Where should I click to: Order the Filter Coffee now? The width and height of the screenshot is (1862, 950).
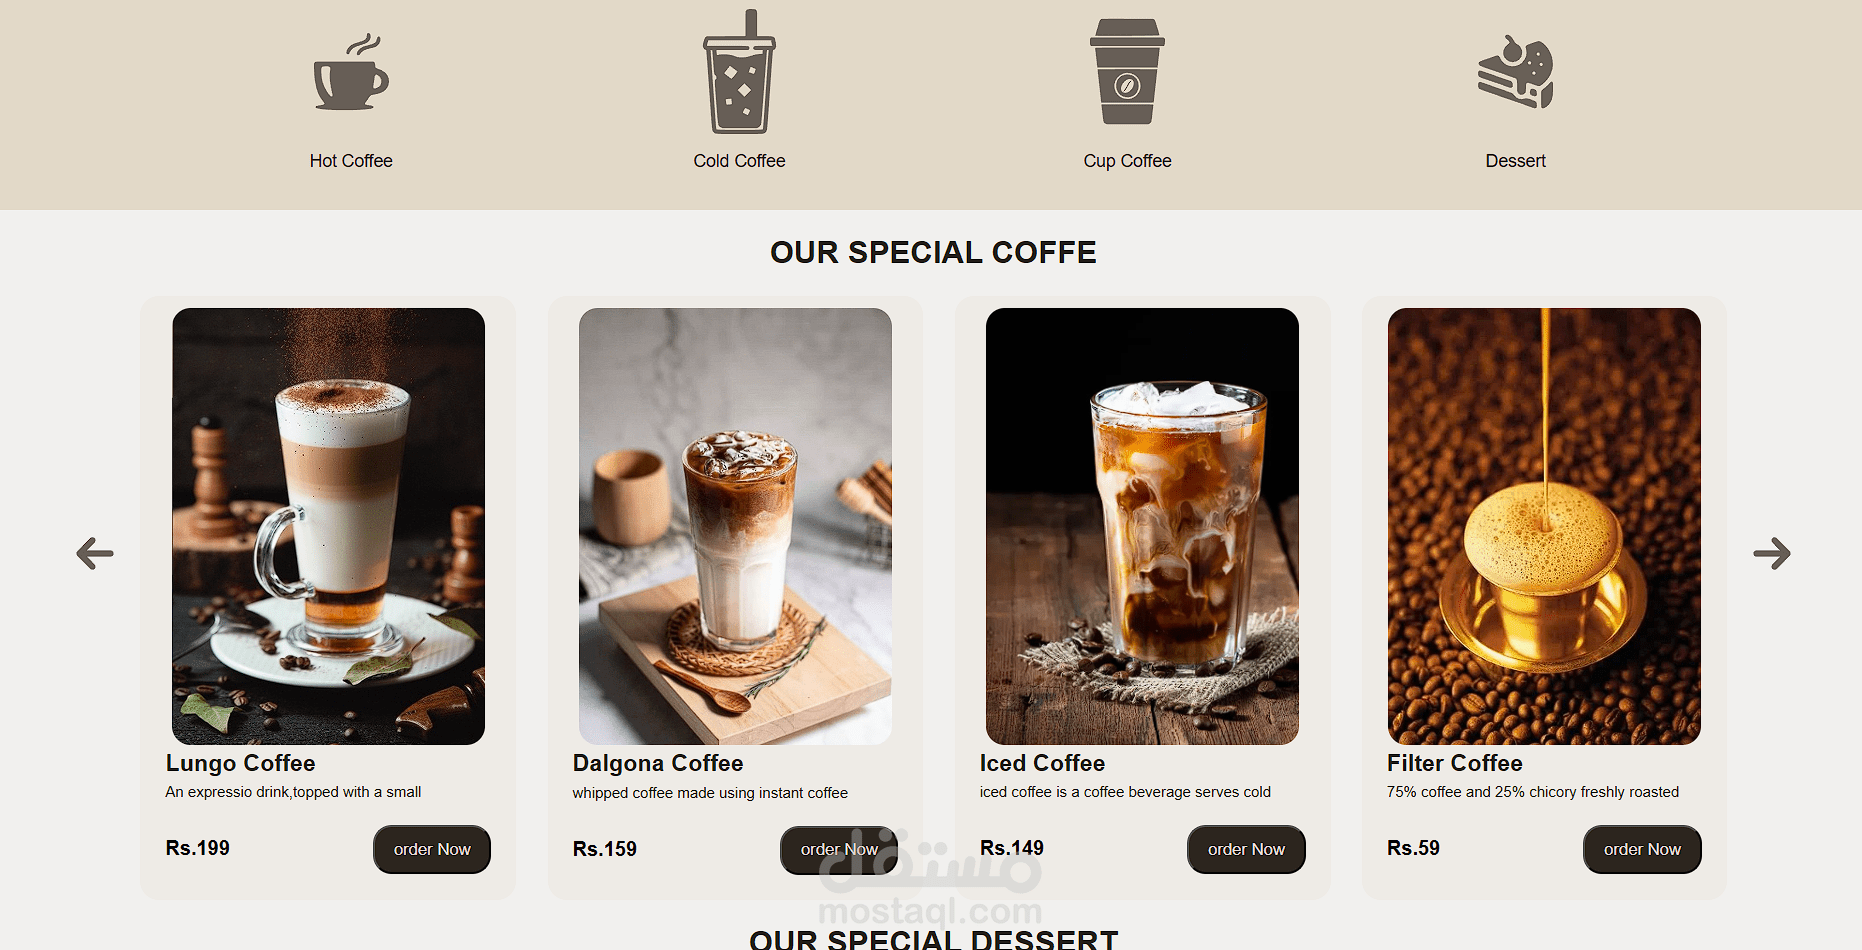(1642, 849)
